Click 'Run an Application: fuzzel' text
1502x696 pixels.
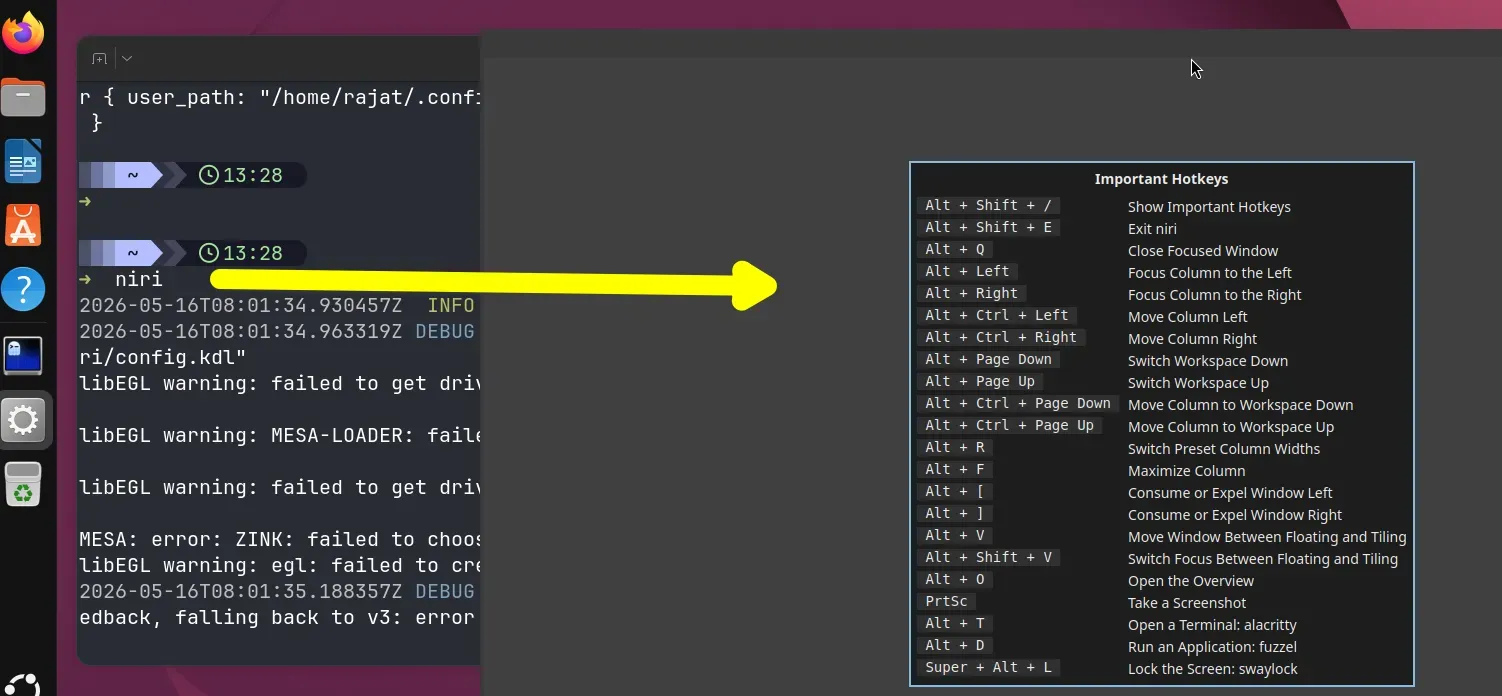pos(1212,647)
